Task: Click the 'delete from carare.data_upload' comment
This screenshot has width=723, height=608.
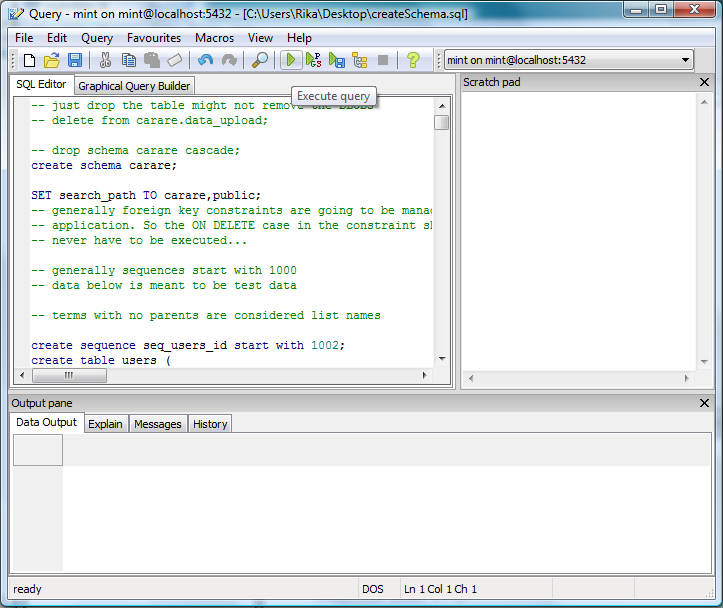Action: point(149,120)
